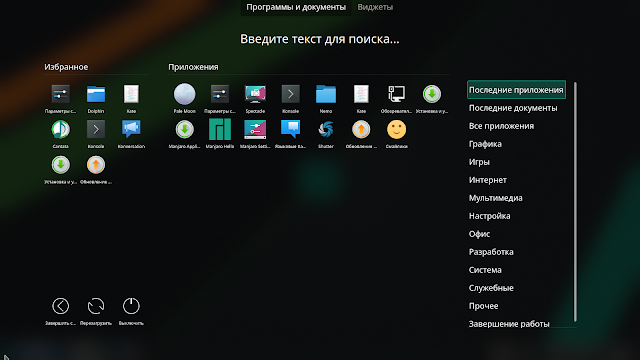The height and width of the screenshot is (360, 640).
Task: Open Konsole in Приложения section
Action: (x=291, y=94)
